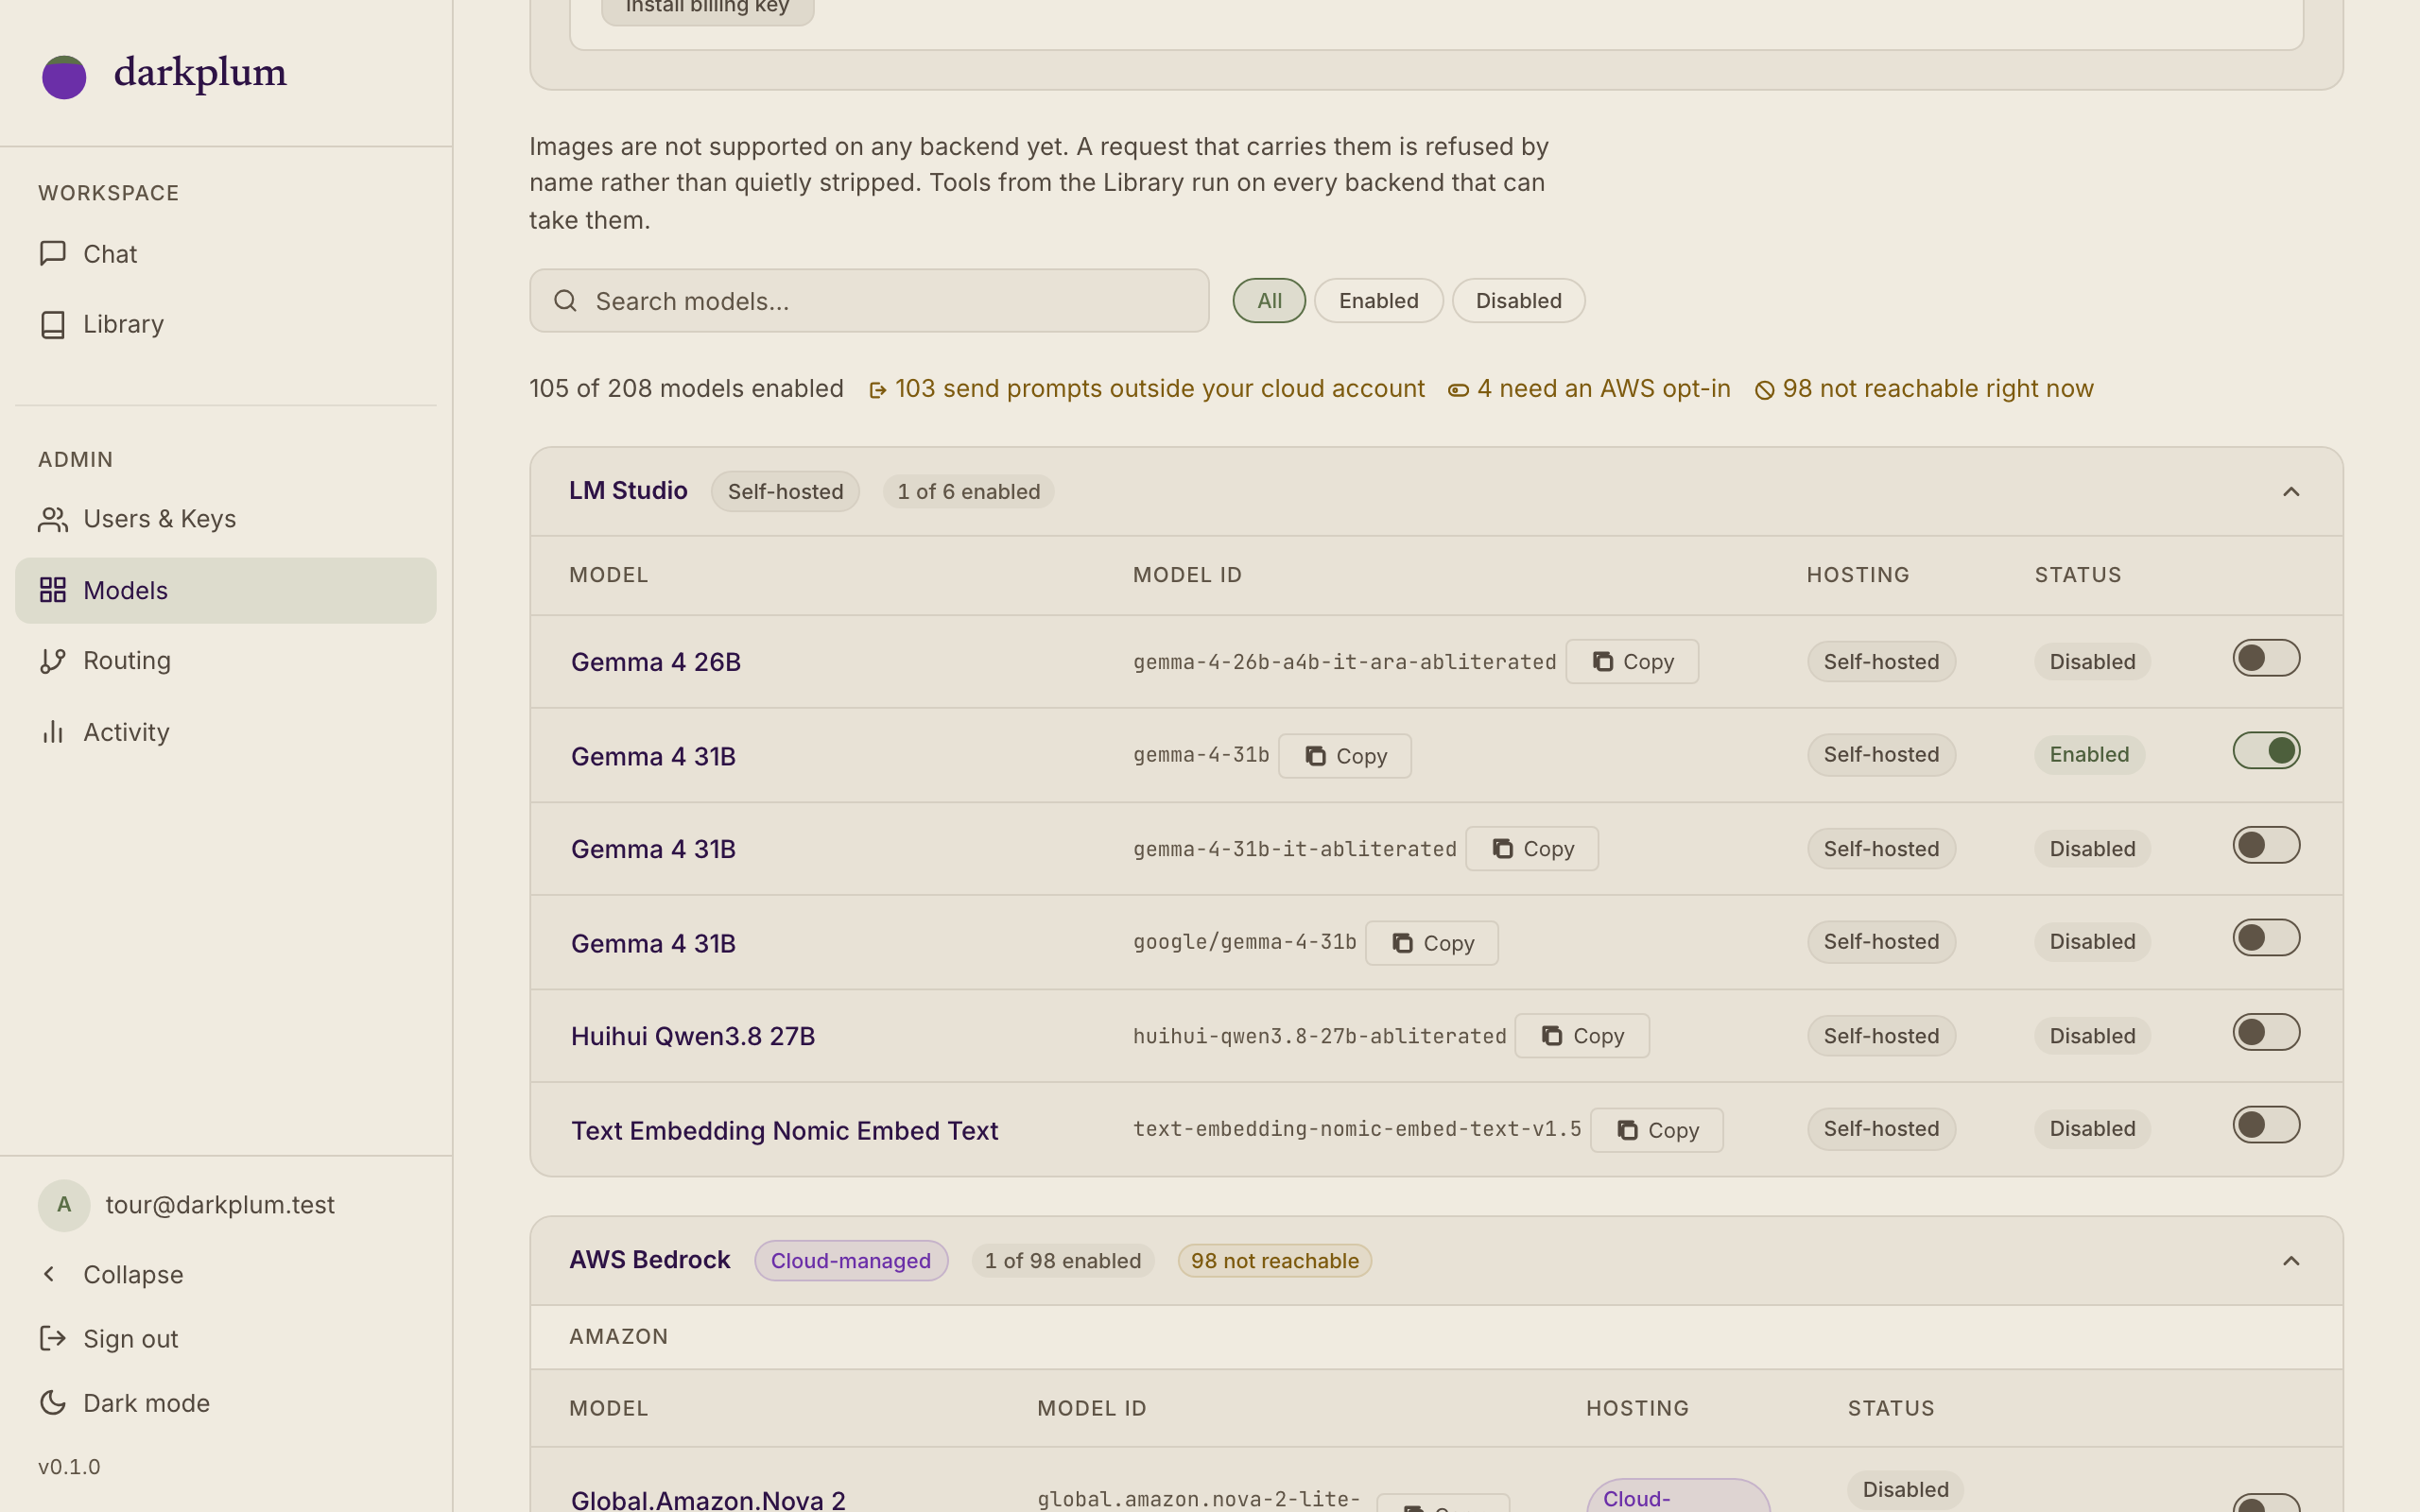Collapse the LM Studio section chevron
The width and height of the screenshot is (2420, 1512).
coord(2290,491)
